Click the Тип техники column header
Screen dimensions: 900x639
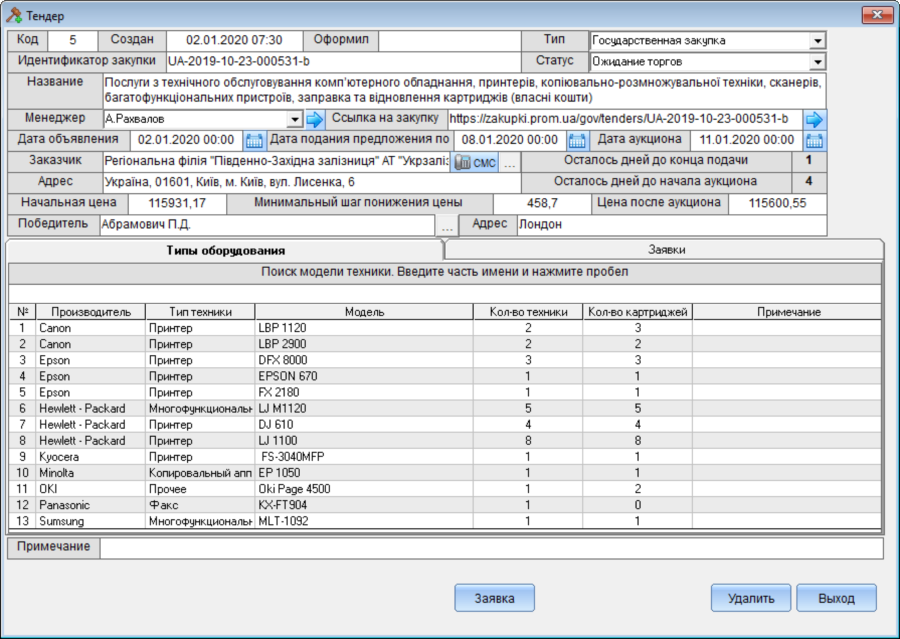[x=200, y=312]
